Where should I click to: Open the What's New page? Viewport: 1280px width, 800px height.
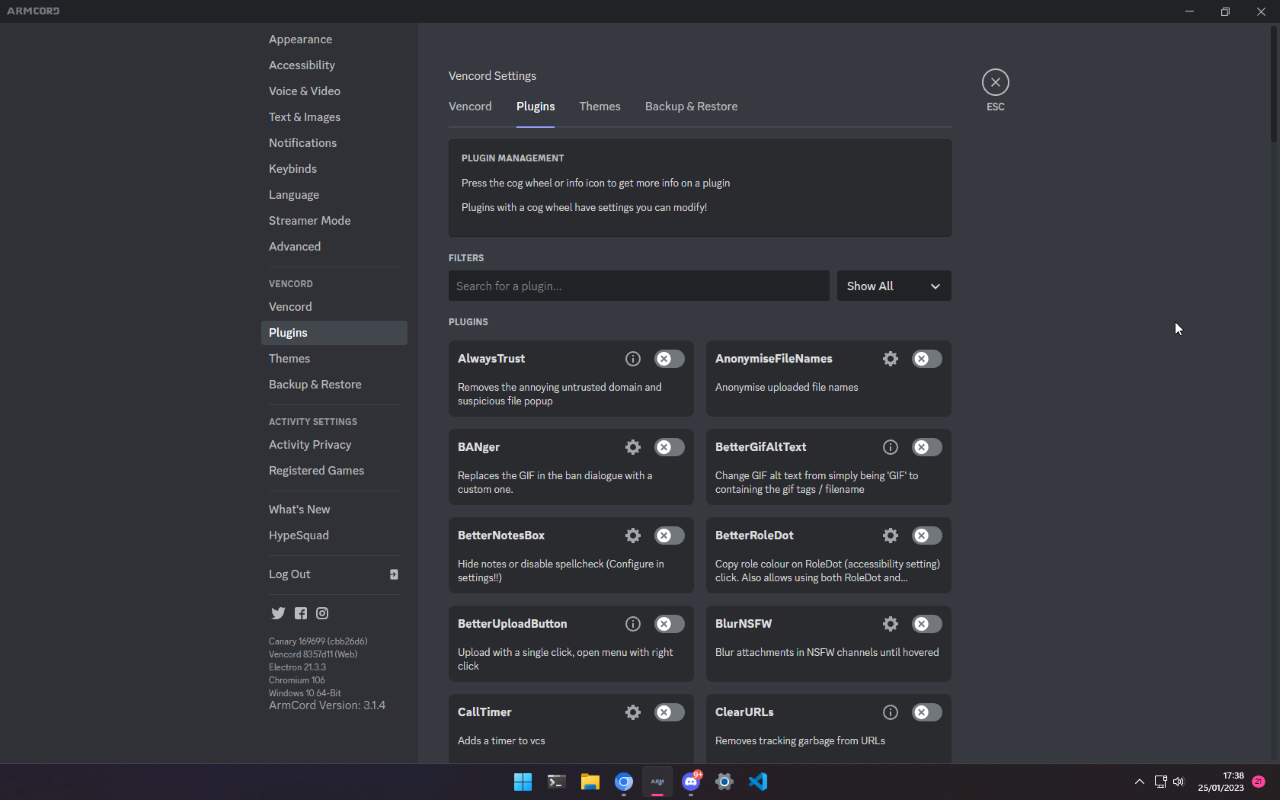(299, 509)
